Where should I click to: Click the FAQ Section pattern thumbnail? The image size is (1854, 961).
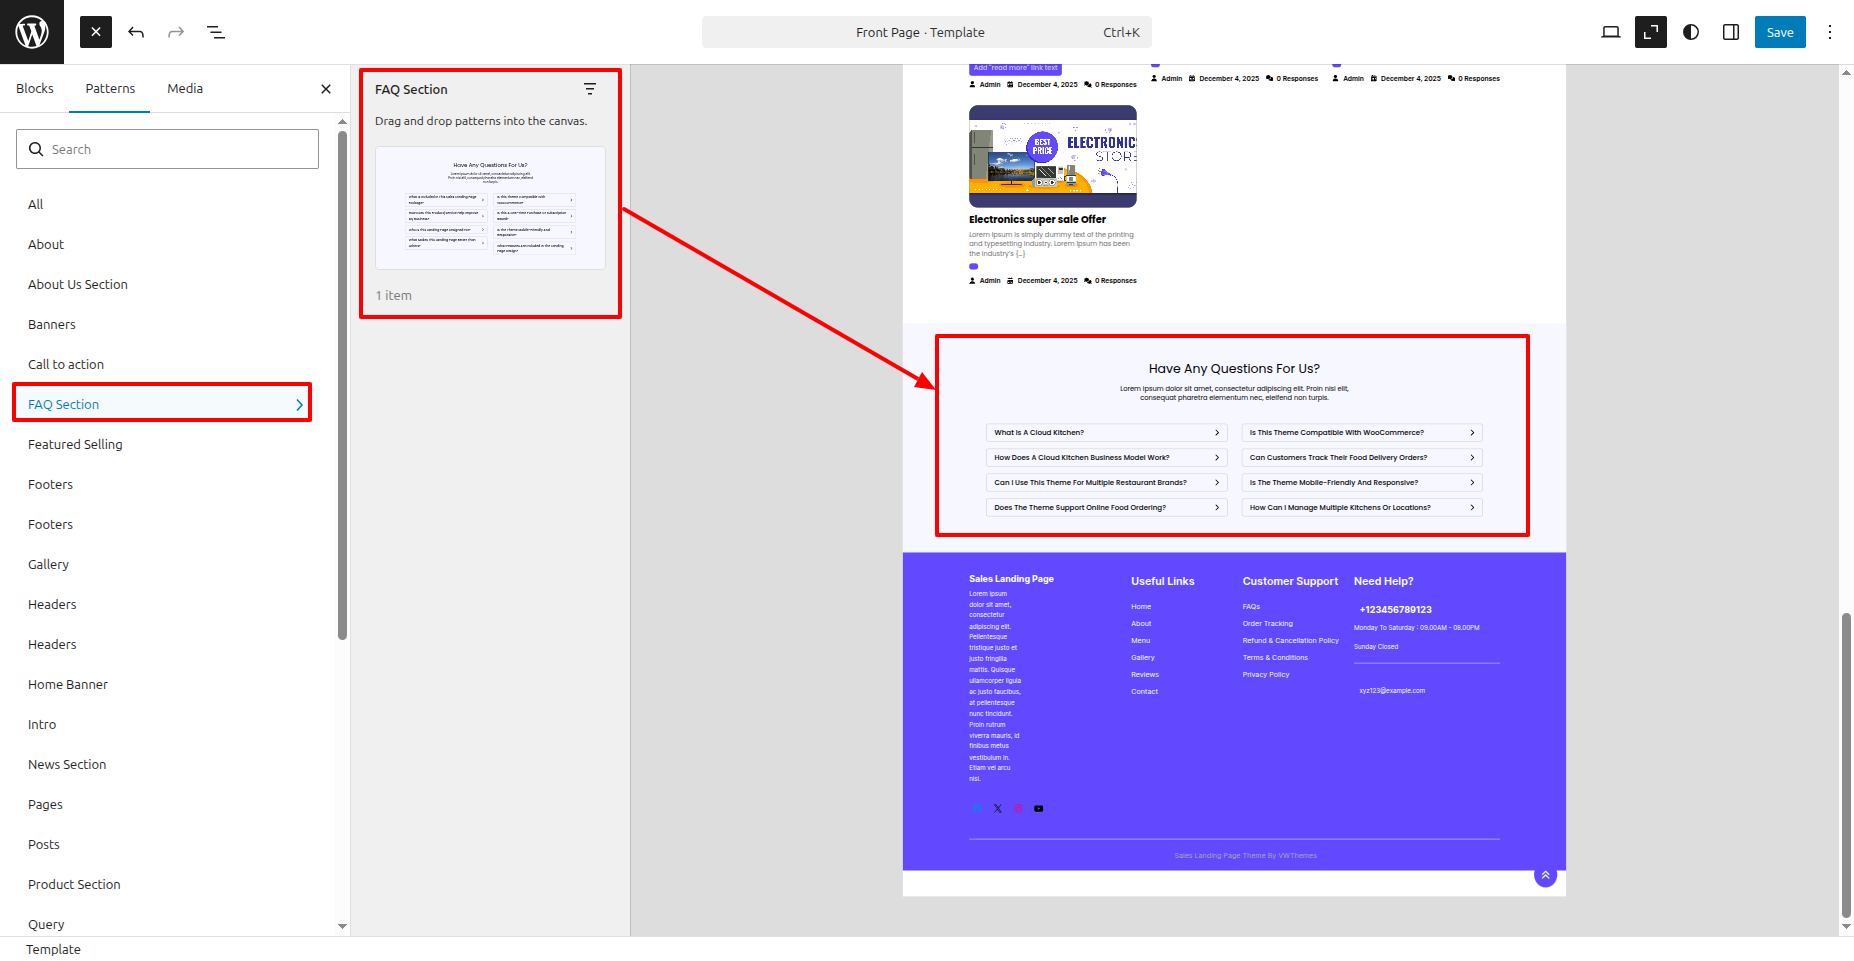490,208
